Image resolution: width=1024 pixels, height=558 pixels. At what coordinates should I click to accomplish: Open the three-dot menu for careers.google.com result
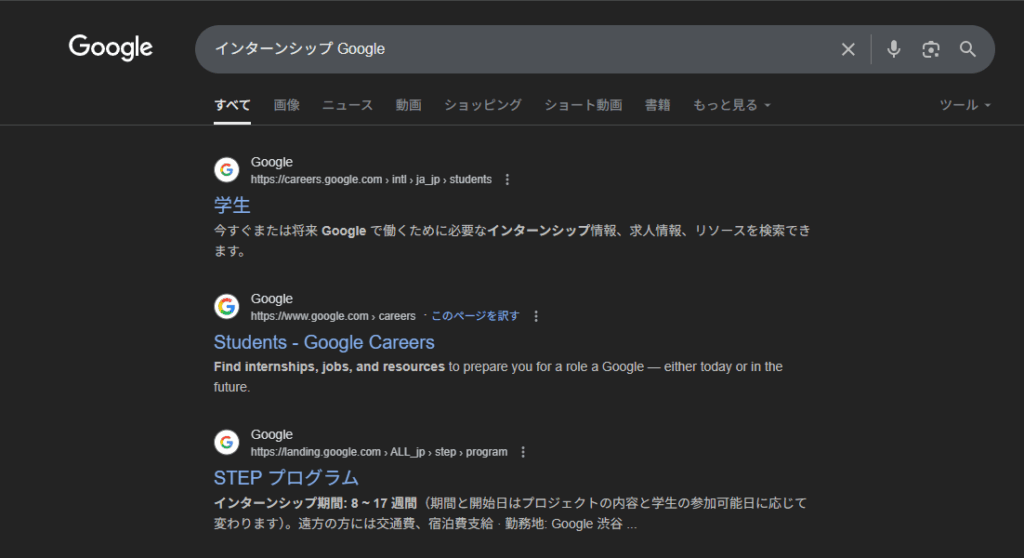click(507, 180)
